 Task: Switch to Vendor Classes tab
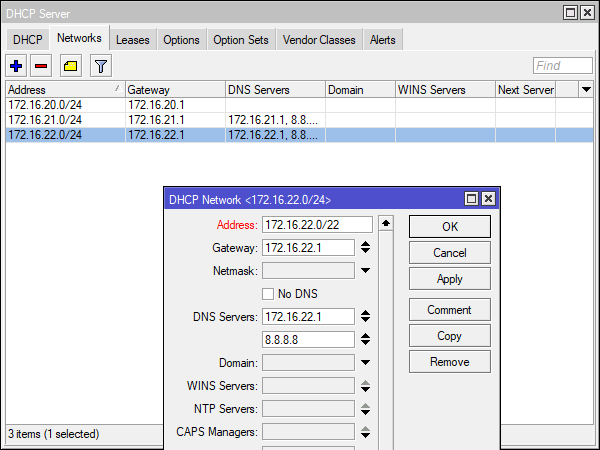(x=319, y=40)
